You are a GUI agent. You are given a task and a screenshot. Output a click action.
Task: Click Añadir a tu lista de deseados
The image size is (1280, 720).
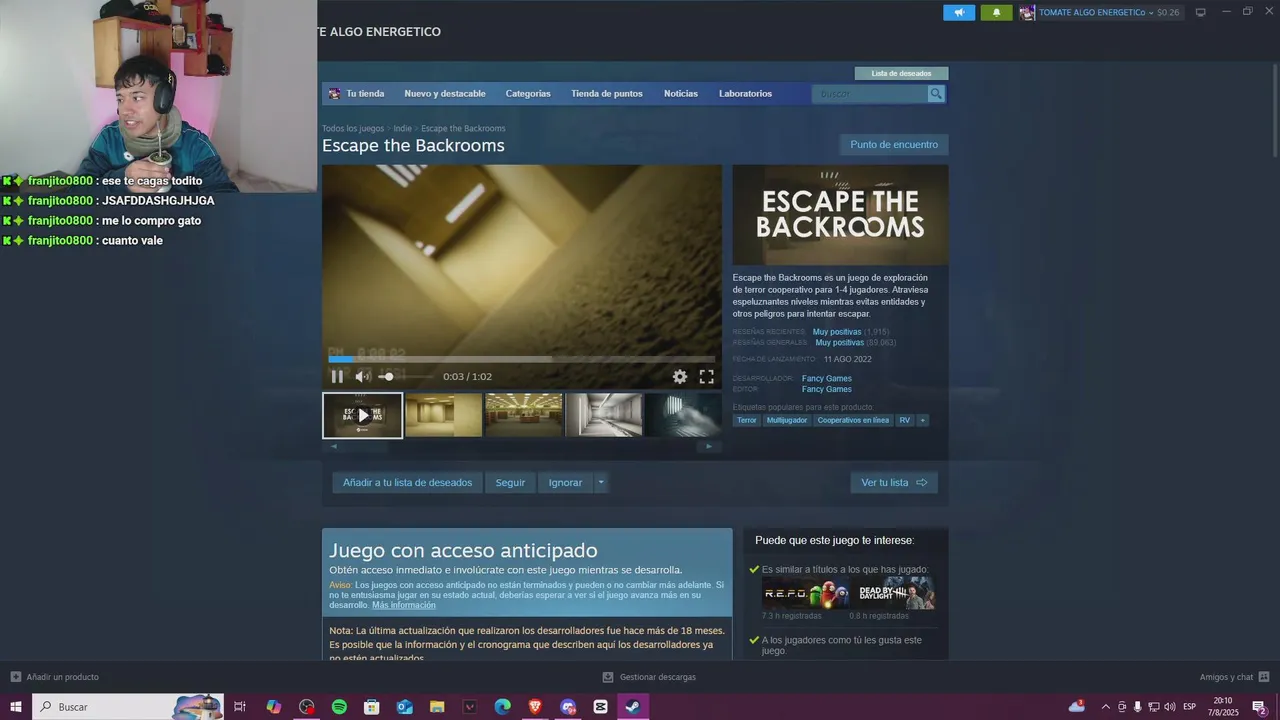[x=407, y=483]
